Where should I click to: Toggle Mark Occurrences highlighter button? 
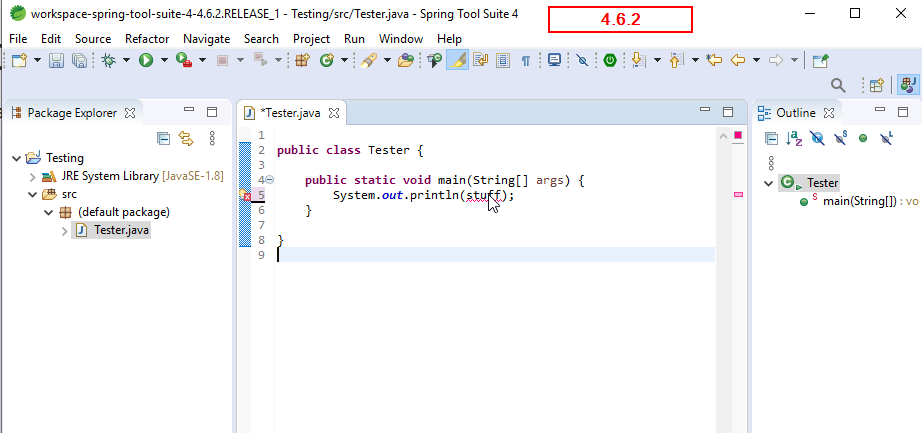point(457,60)
